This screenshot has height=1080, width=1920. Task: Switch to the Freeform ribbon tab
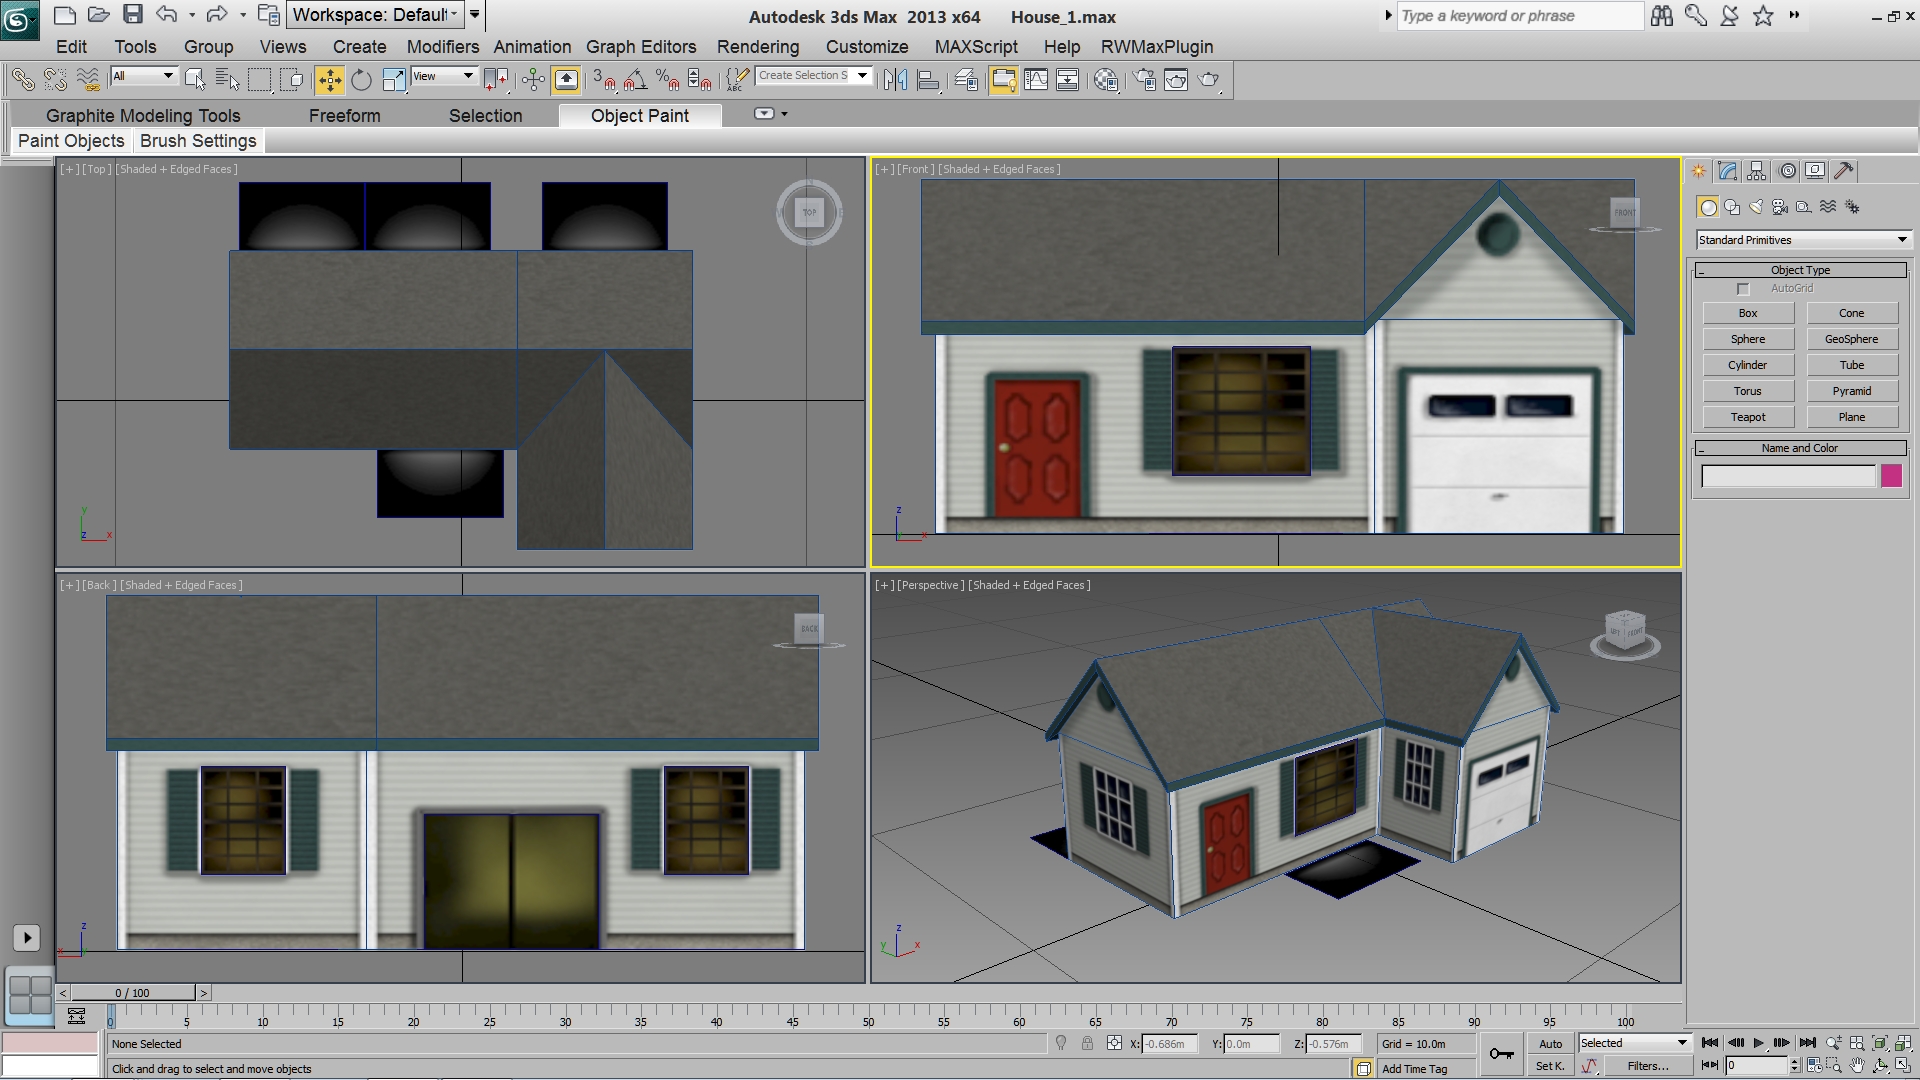[344, 116]
